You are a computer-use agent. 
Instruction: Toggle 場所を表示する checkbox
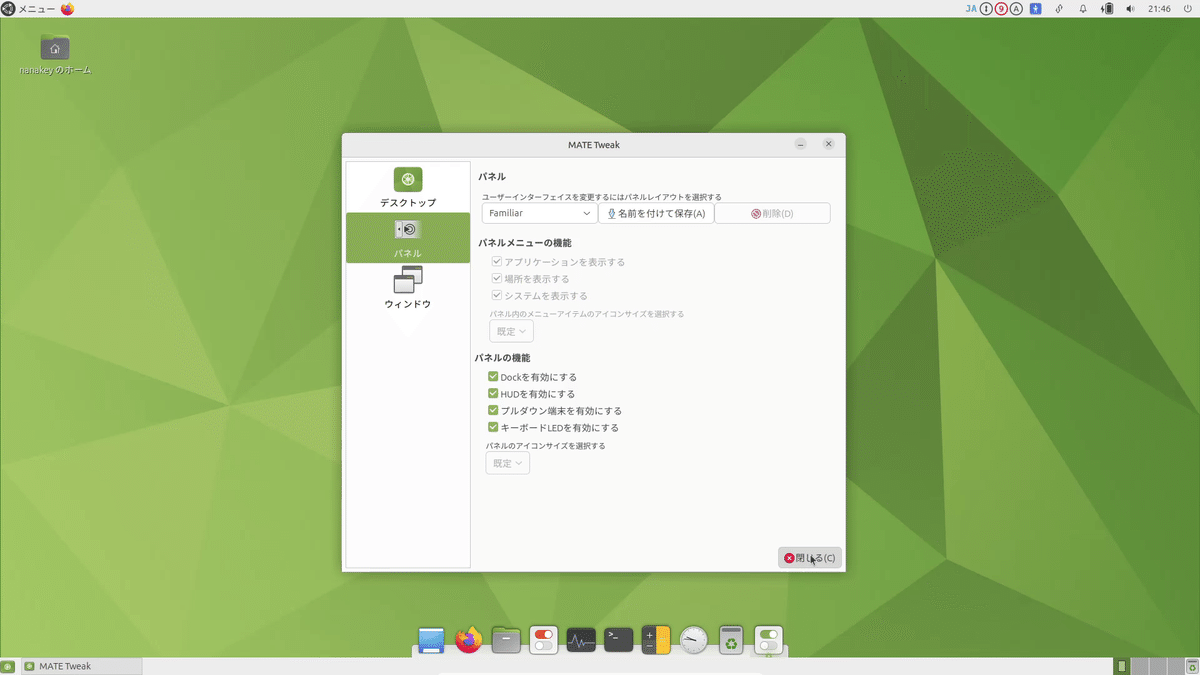click(x=530, y=279)
